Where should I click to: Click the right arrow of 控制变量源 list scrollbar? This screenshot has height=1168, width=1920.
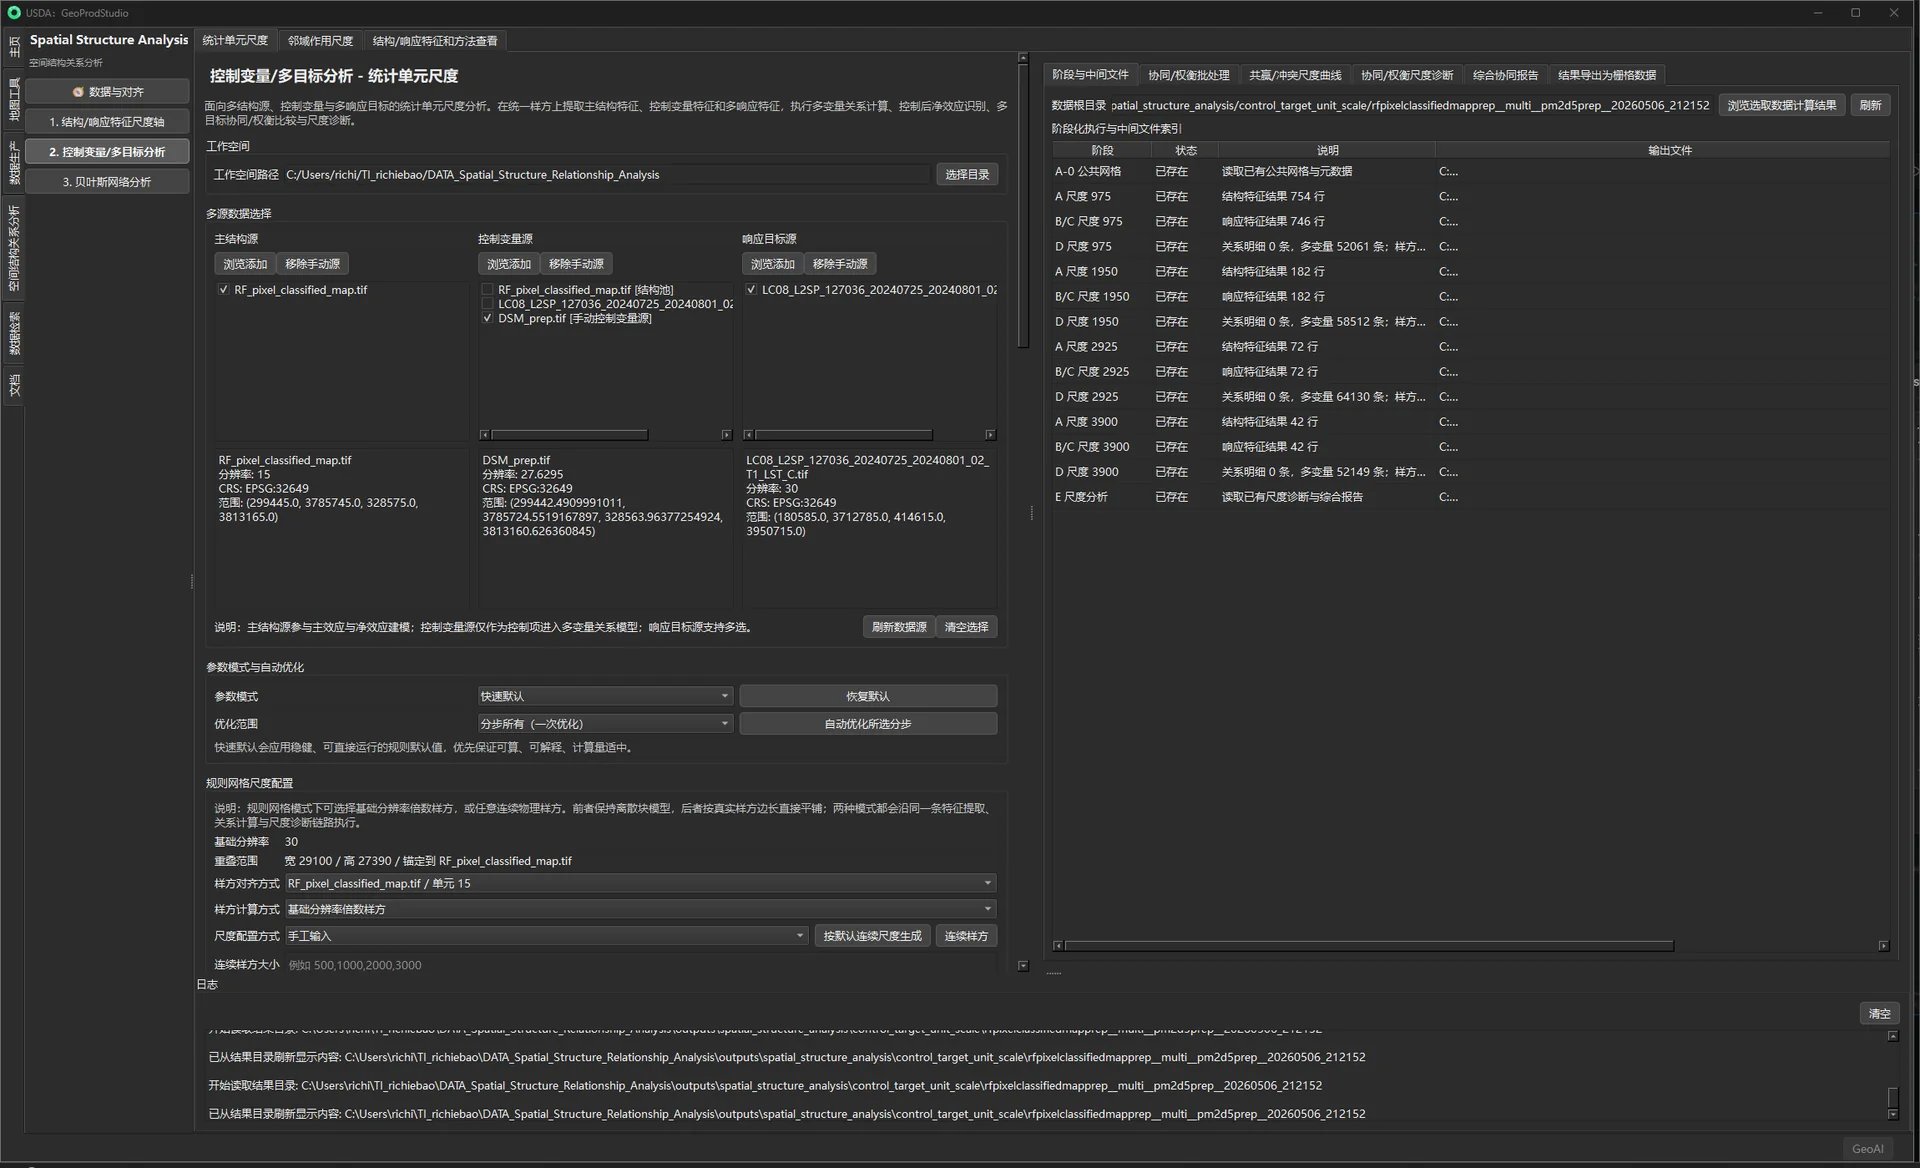click(727, 435)
